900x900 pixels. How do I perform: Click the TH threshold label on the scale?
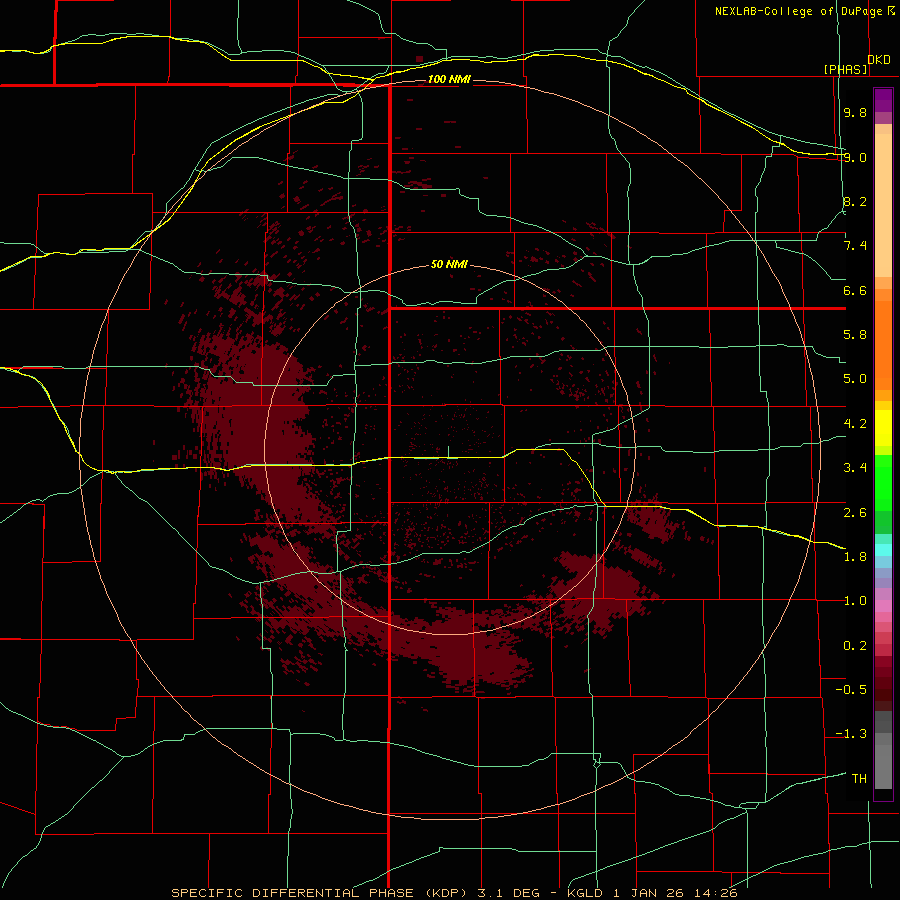tap(859, 779)
